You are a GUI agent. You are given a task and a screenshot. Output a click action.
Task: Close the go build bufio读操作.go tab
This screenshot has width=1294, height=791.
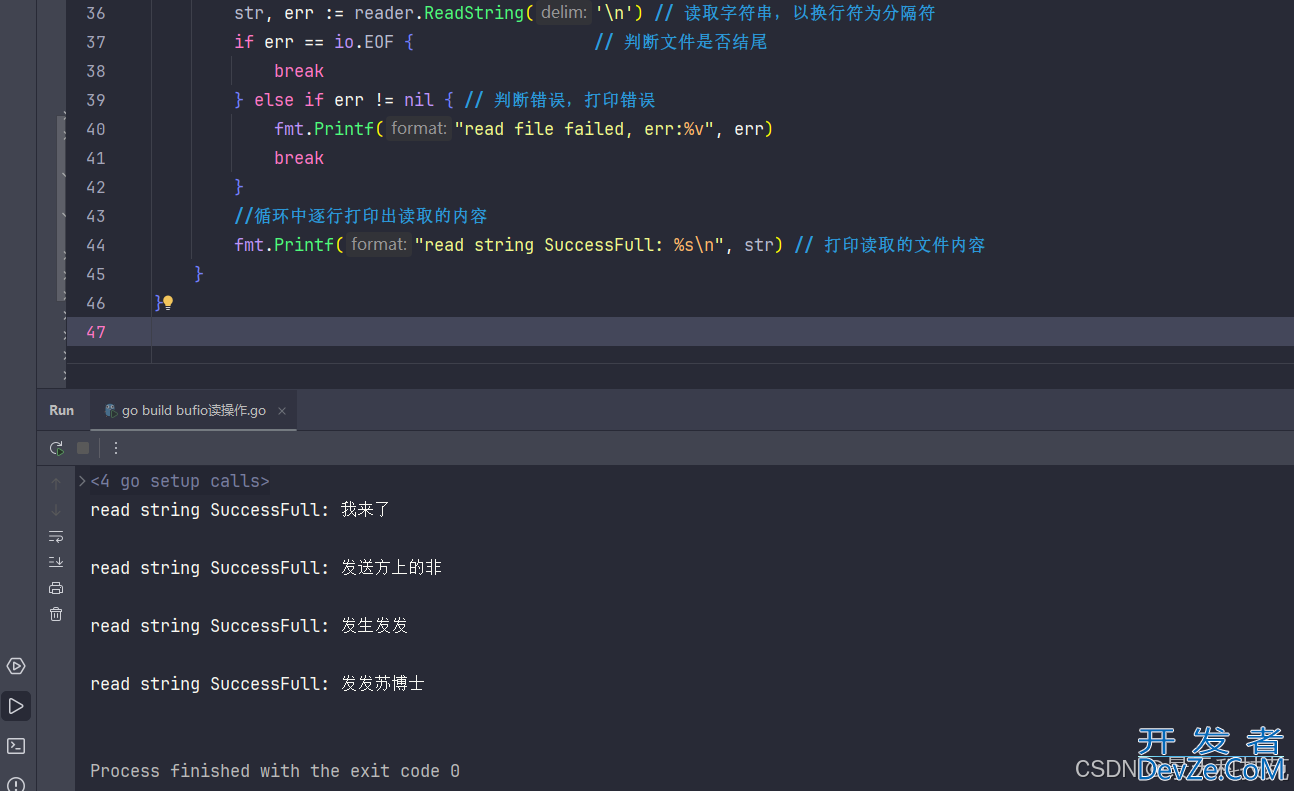(282, 411)
